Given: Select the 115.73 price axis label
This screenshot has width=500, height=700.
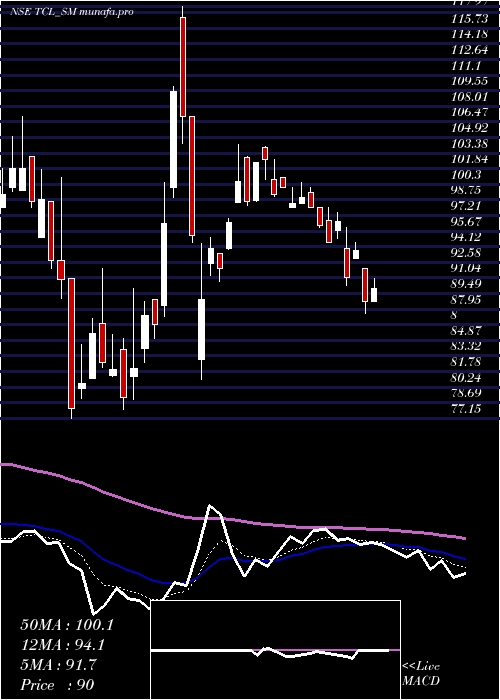Looking at the screenshot, I should tap(468, 20).
